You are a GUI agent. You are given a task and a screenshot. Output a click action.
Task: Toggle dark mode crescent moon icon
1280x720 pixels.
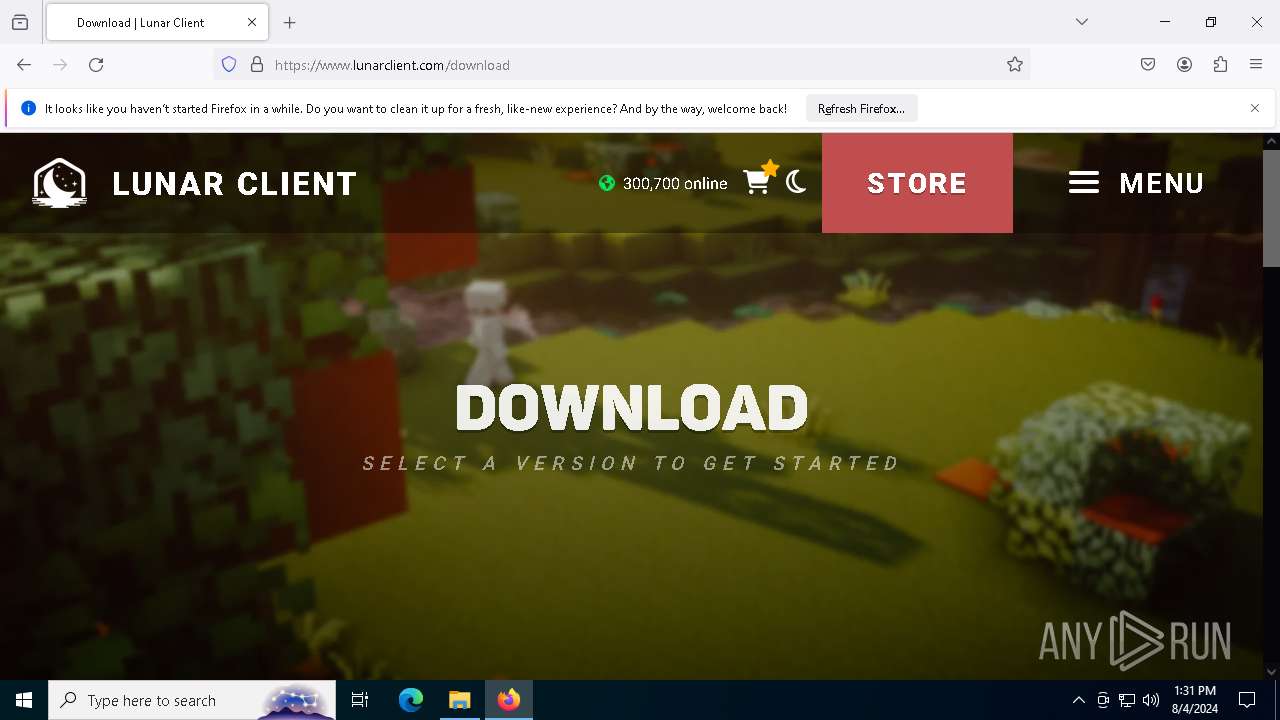coord(796,182)
